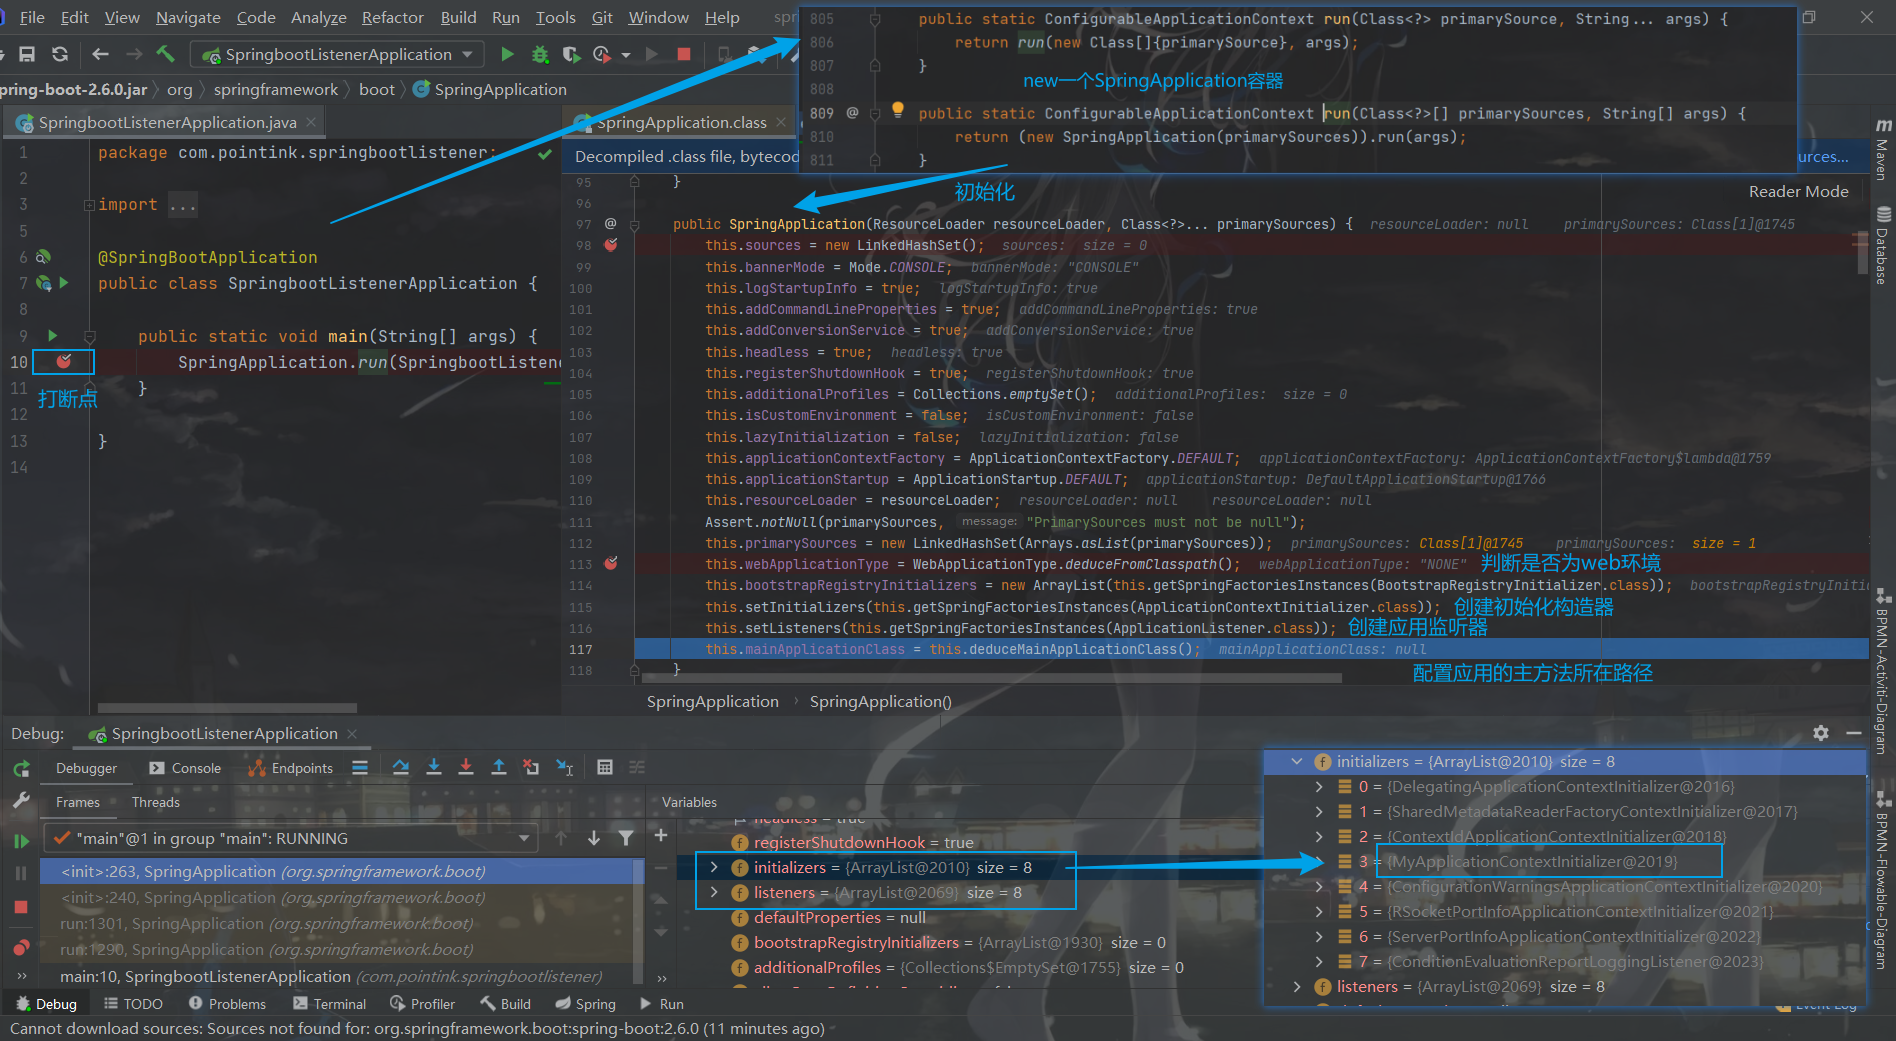View breakpoints with the double red circle icon

[x=21, y=946]
